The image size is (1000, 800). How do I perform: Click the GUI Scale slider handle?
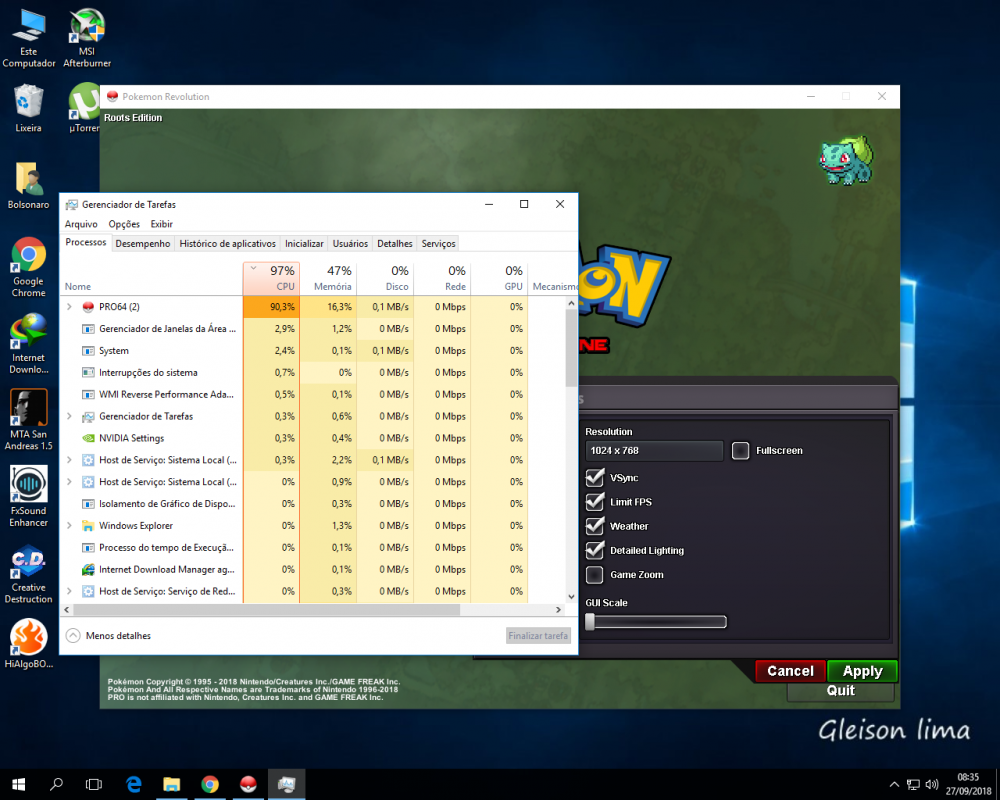click(x=590, y=622)
